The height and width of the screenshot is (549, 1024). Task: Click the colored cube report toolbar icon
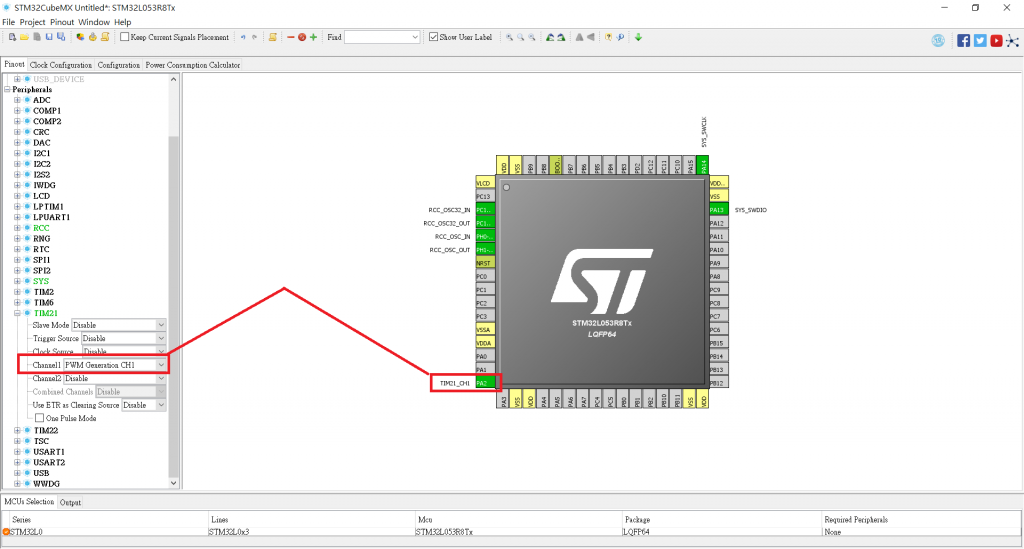[80, 37]
